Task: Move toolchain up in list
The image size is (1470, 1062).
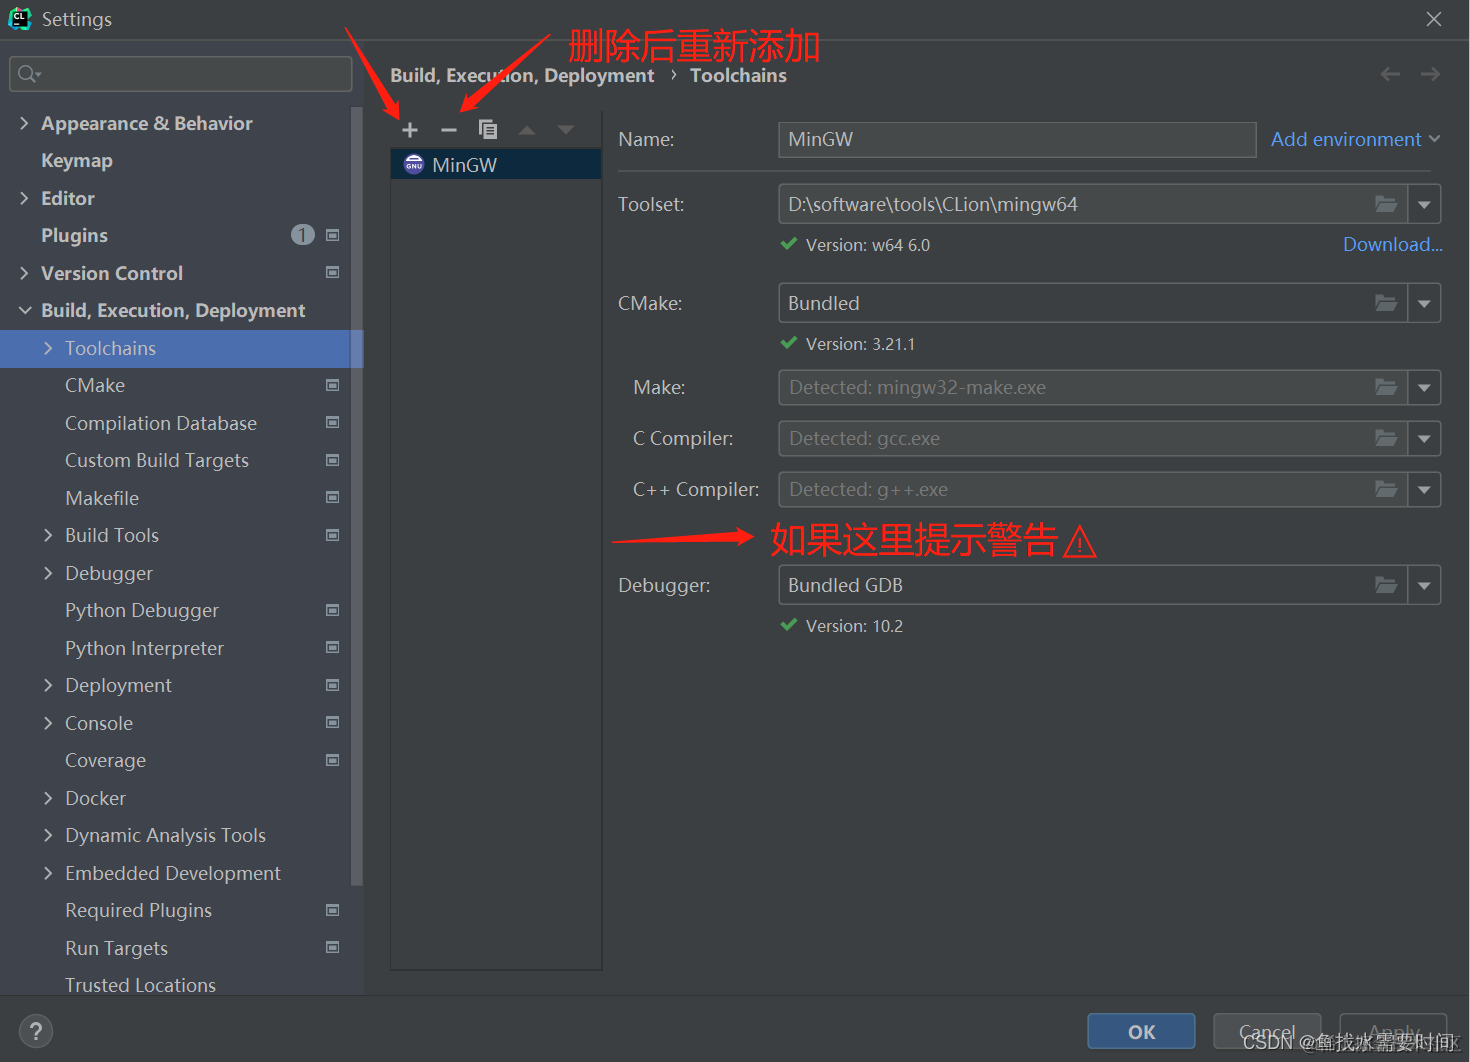Action: tap(527, 130)
